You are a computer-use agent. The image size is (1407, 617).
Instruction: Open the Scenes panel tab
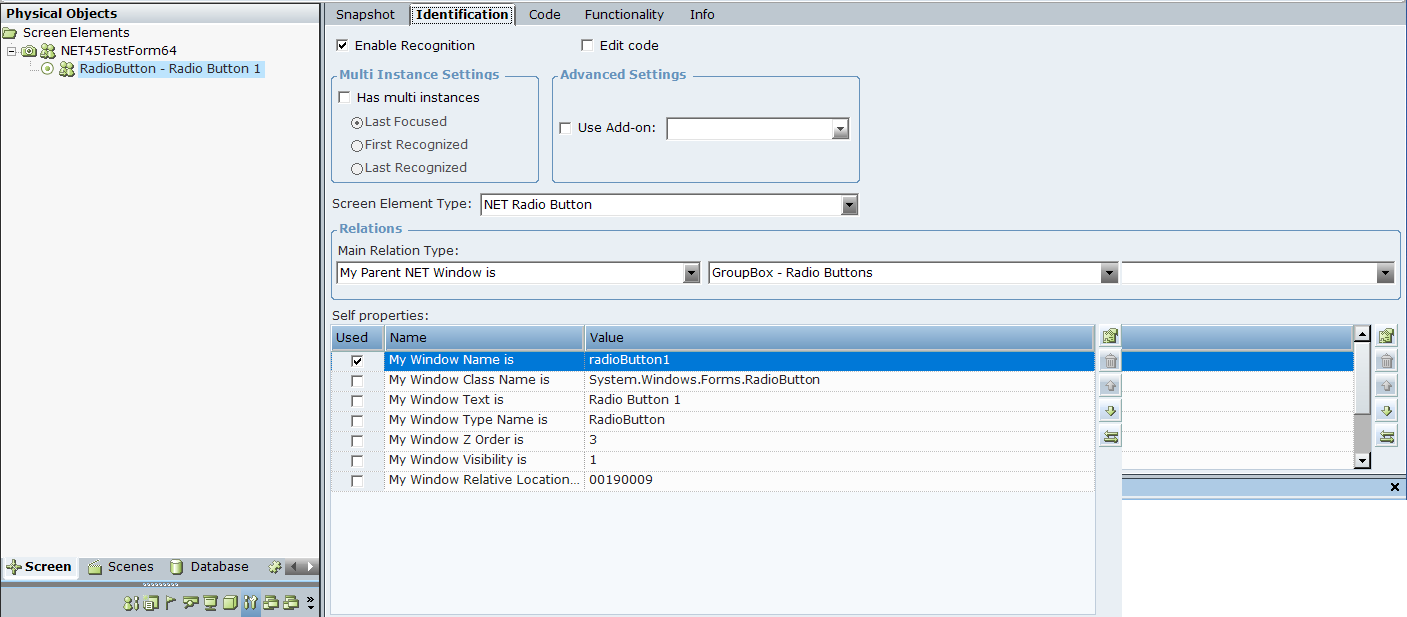tap(121, 567)
